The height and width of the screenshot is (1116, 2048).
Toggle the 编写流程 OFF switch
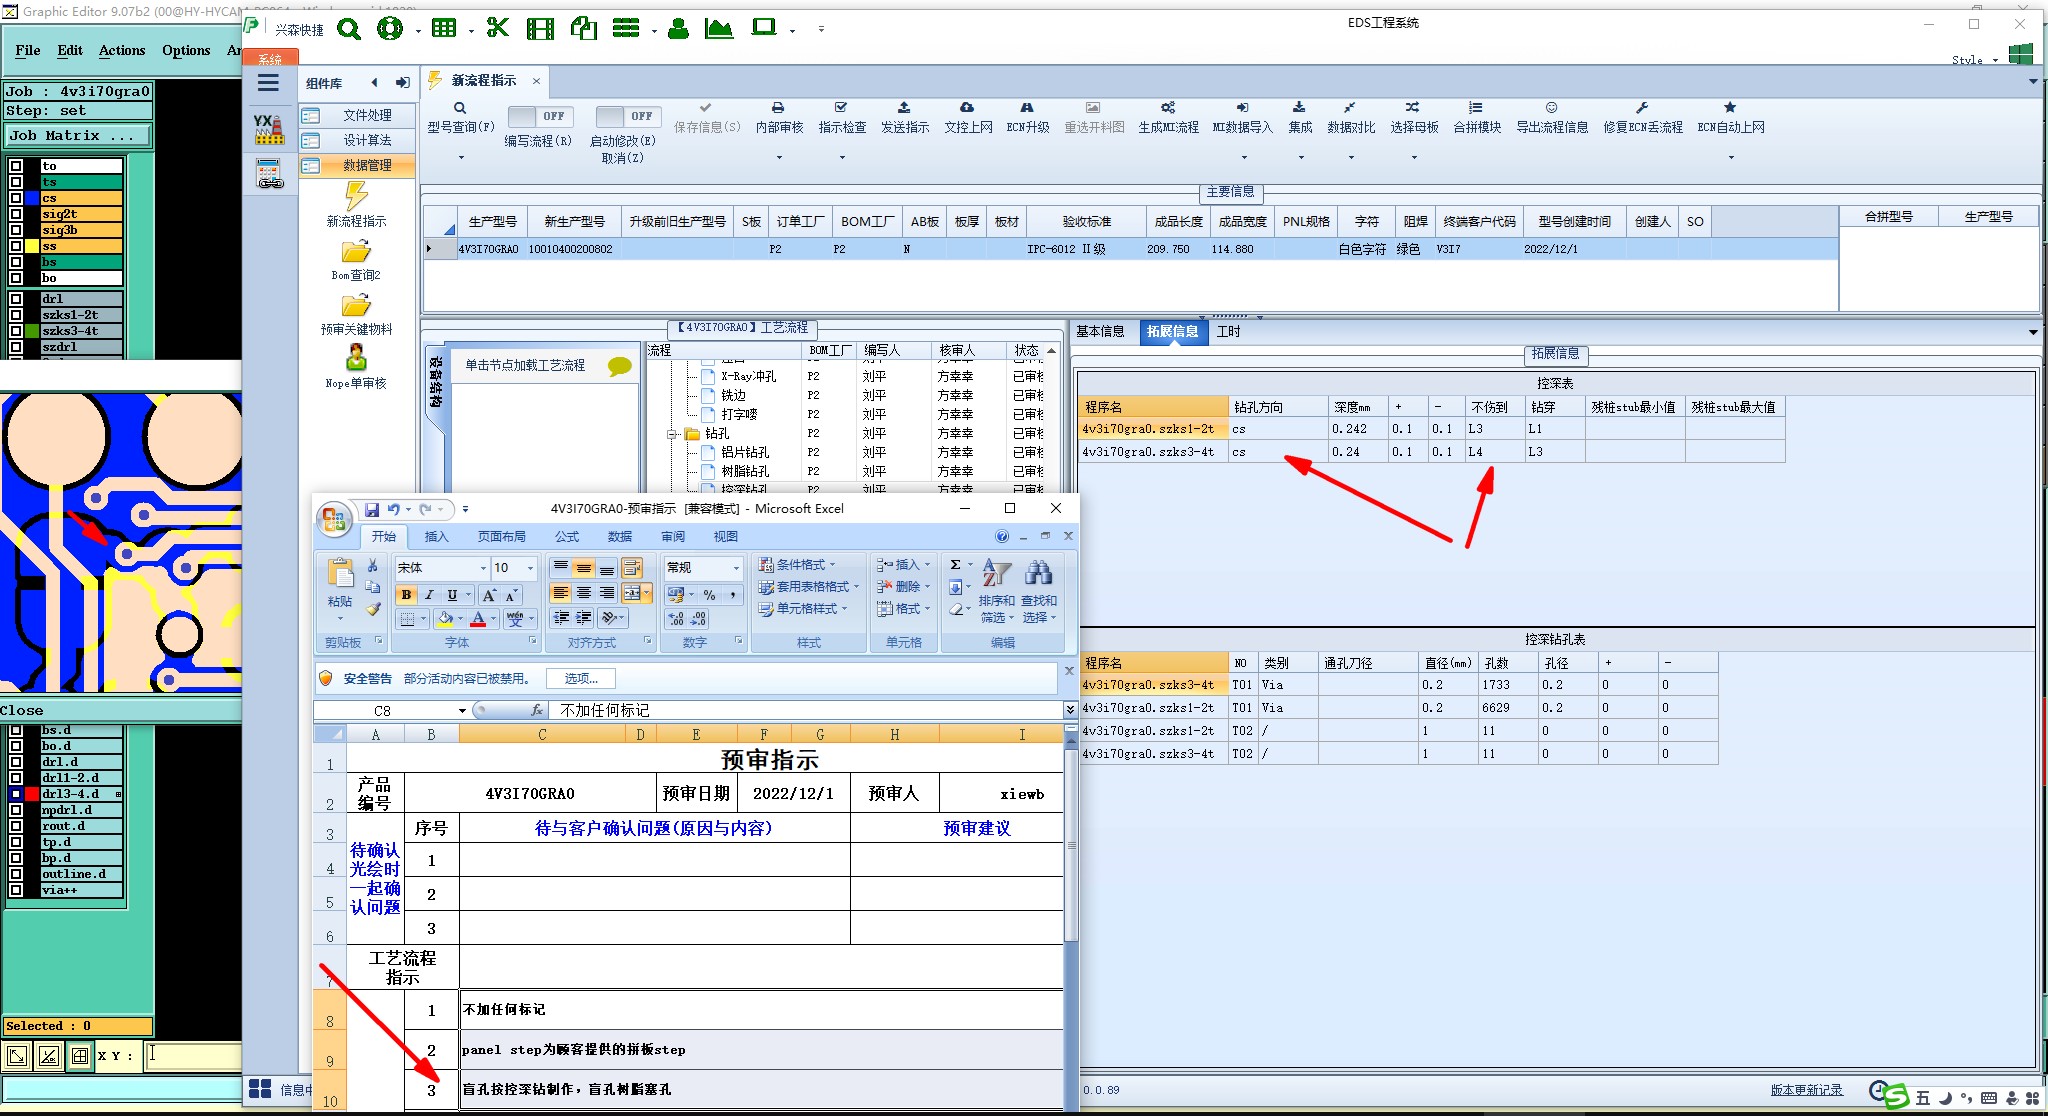click(x=538, y=116)
